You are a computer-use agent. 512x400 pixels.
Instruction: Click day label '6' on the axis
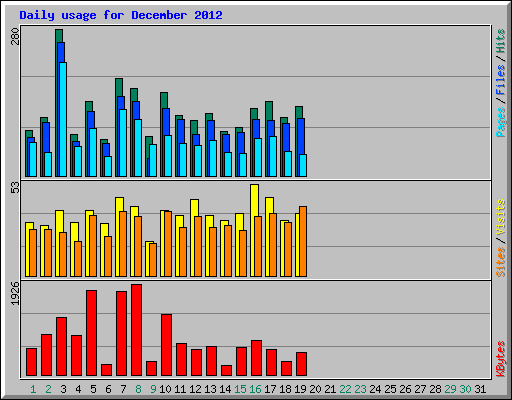(x=108, y=389)
